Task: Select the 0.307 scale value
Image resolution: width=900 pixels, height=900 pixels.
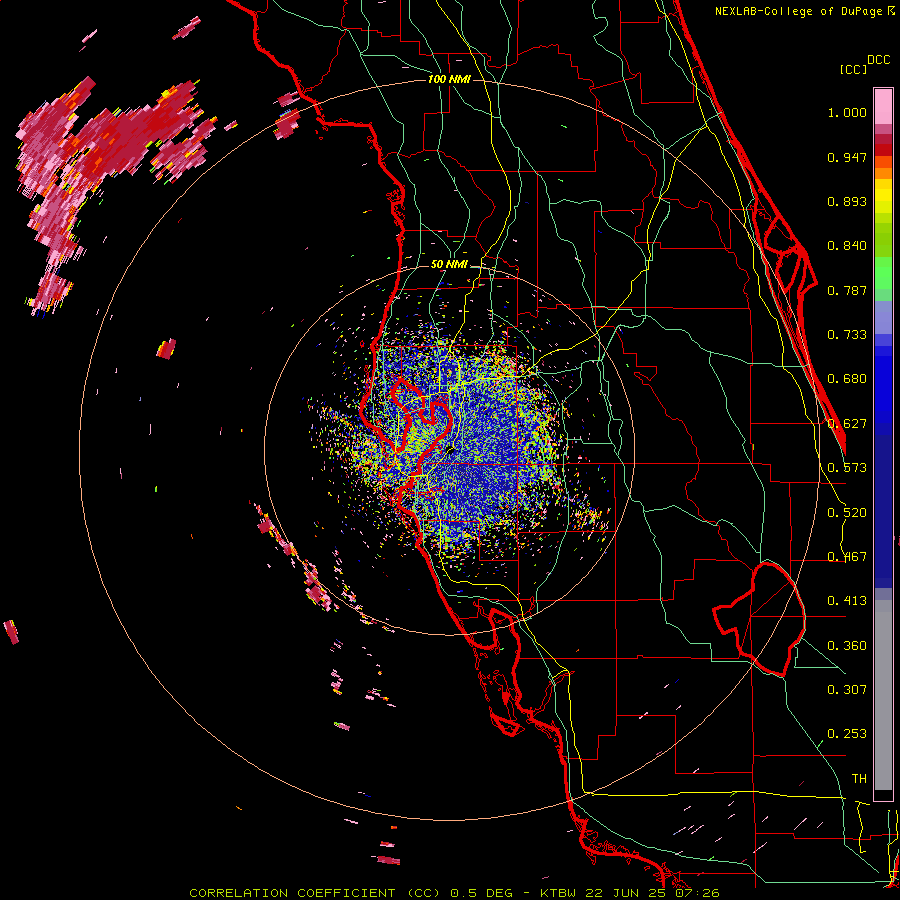Action: 847,690
